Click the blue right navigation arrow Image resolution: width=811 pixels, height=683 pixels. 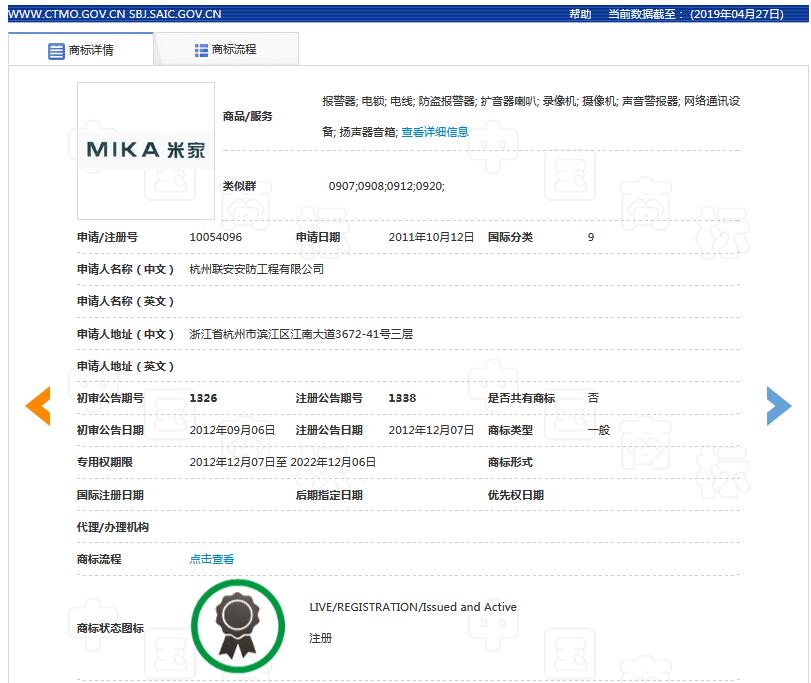tap(778, 405)
